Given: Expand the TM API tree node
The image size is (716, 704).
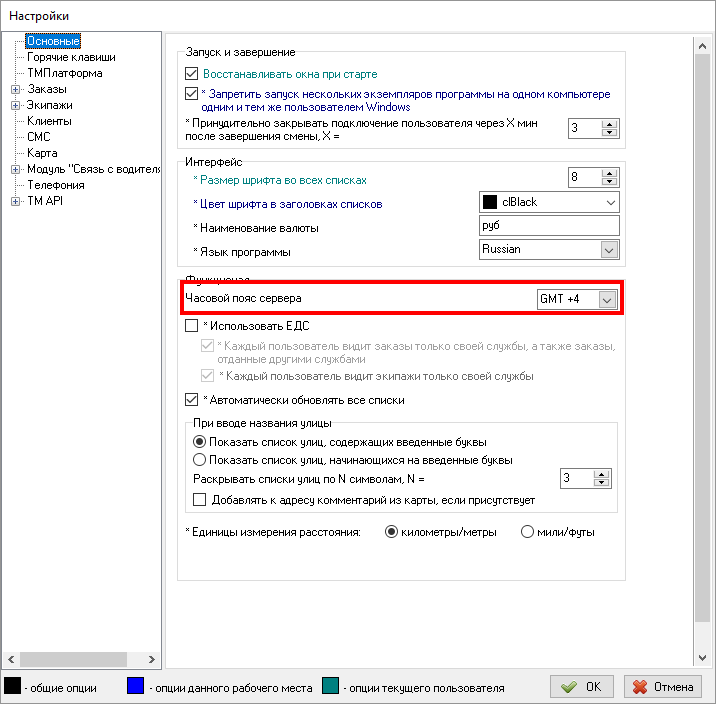Looking at the screenshot, I should pyautogui.click(x=15, y=201).
